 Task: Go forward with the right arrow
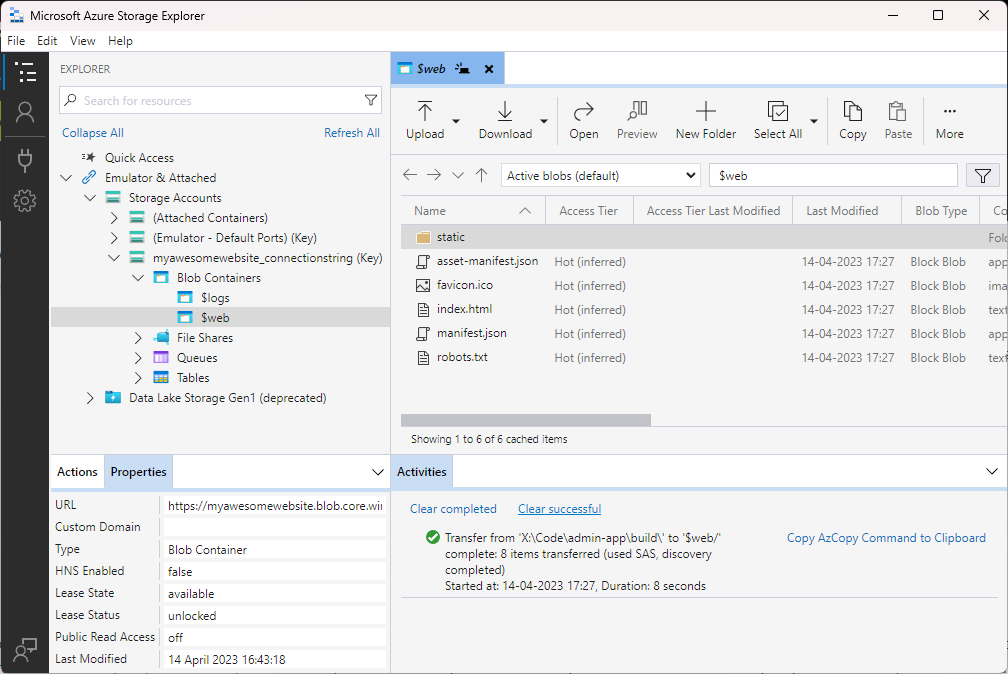click(434, 175)
